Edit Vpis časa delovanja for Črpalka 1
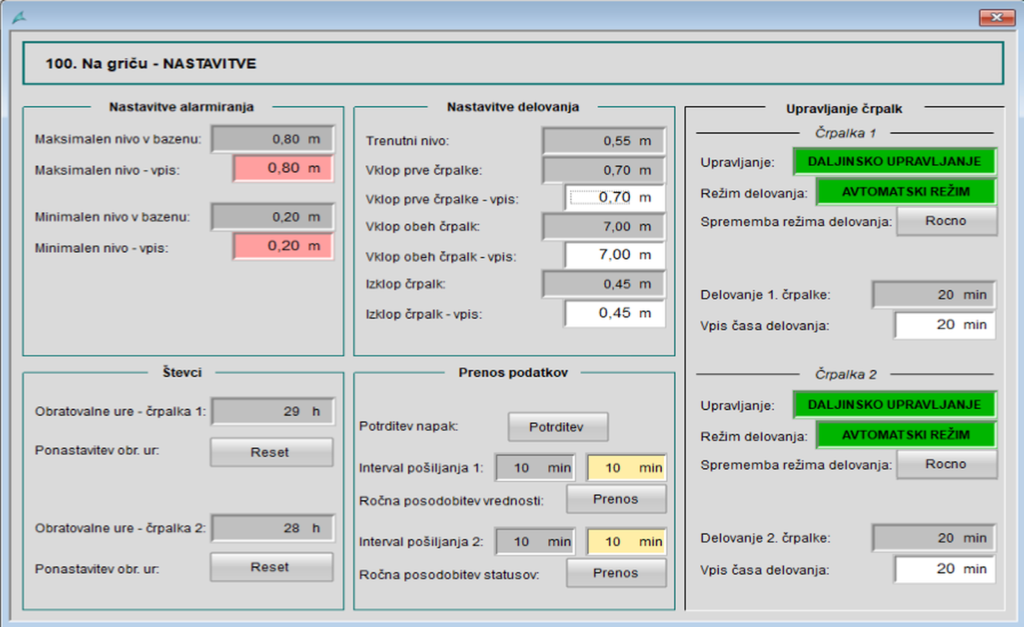Viewport: 1024px width, 627px height. point(944,325)
